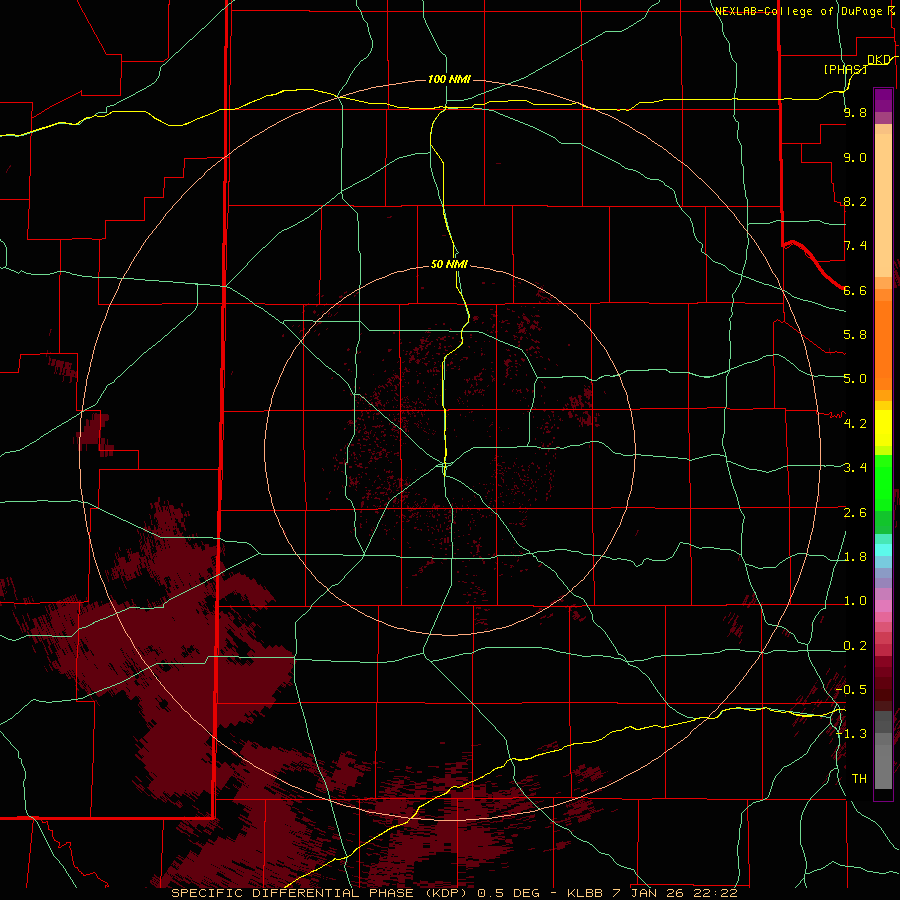Click the 0.5 DEG elevation text
This screenshot has width=900, height=900.
pyautogui.click(x=509, y=893)
